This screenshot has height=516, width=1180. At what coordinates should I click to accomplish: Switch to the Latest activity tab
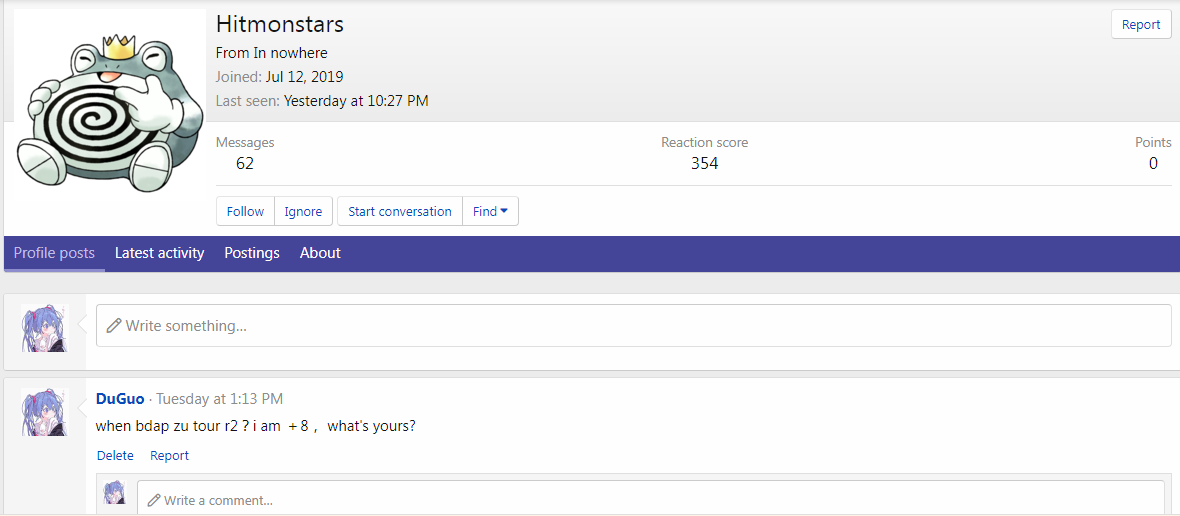point(159,253)
